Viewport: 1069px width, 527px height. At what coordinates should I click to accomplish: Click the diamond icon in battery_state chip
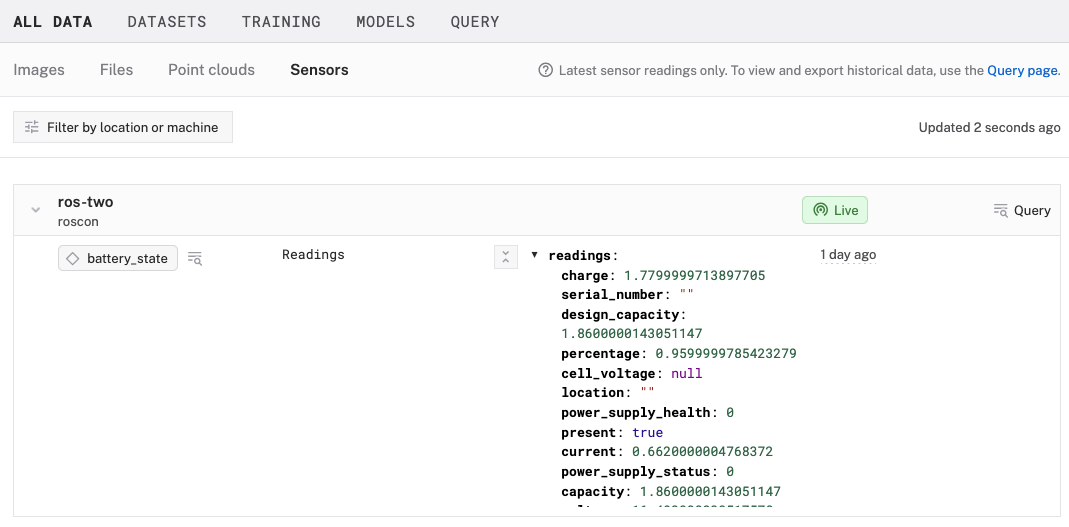[73, 258]
